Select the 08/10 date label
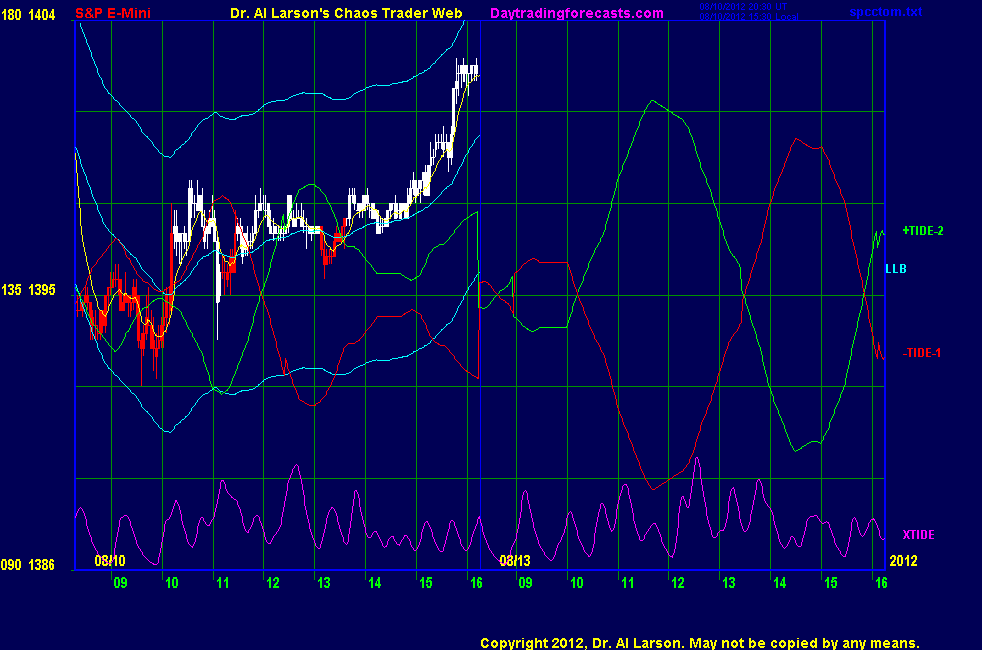Viewport: 982px width, 650px height. tap(110, 560)
